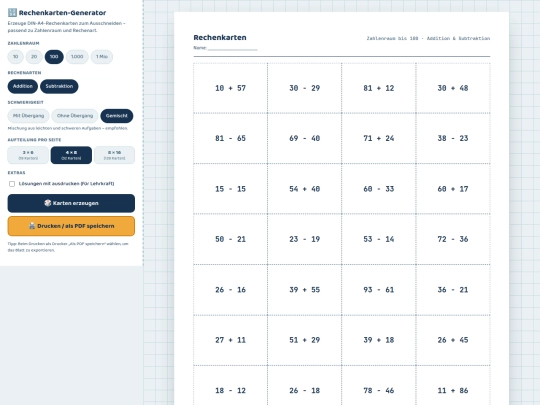540x405 pixels.
Task: Click the card 10 + 57
Action: 230,88
